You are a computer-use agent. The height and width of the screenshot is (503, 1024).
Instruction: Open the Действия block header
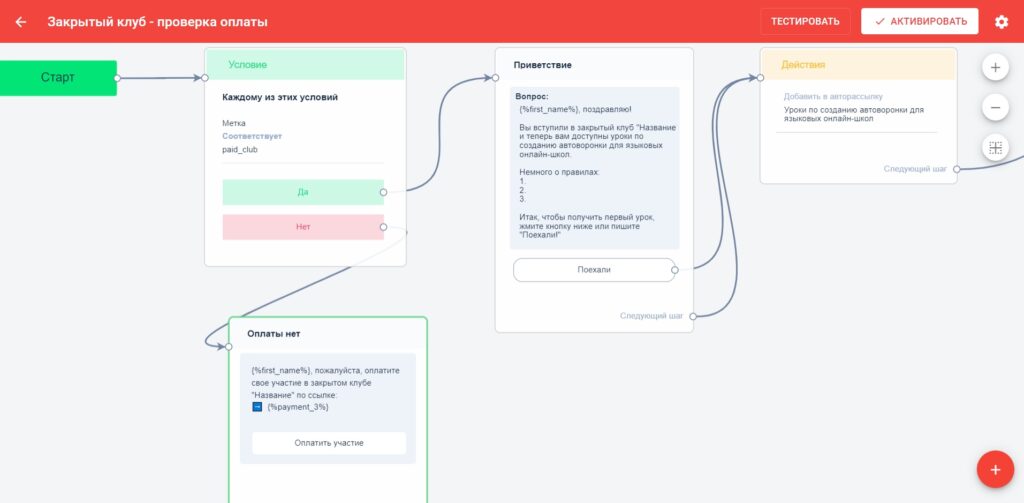(x=858, y=65)
